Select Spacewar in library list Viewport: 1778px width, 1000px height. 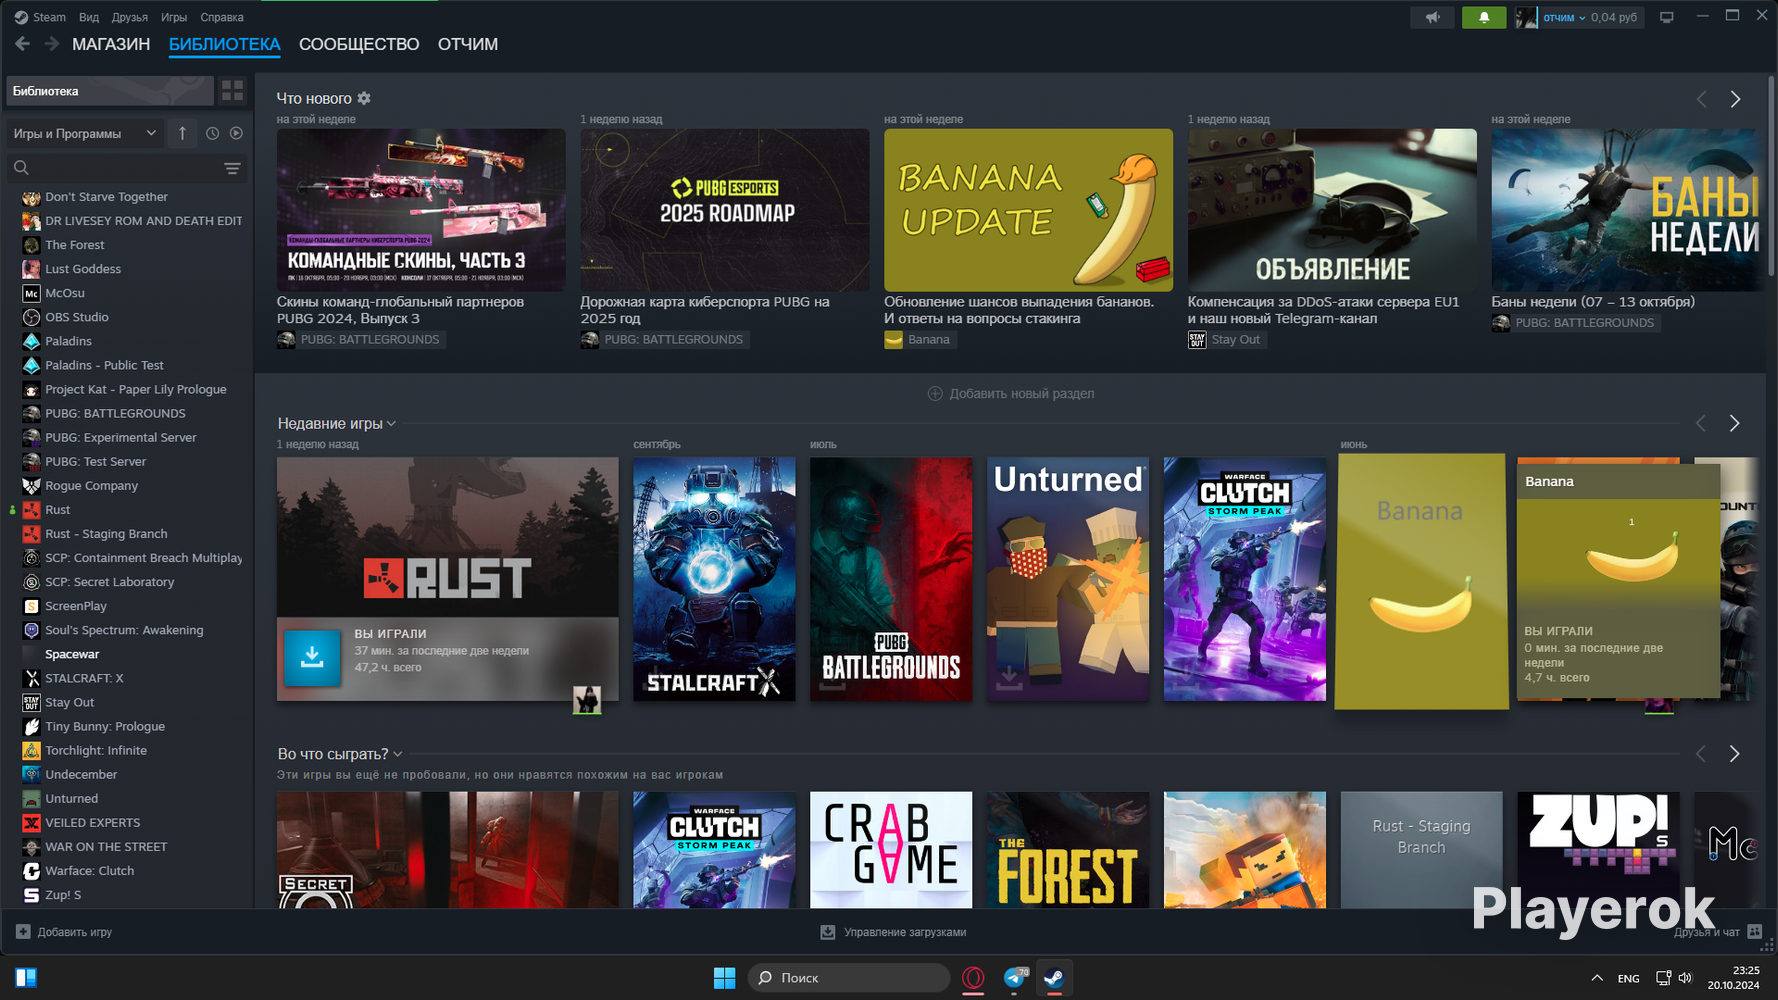[x=72, y=654]
